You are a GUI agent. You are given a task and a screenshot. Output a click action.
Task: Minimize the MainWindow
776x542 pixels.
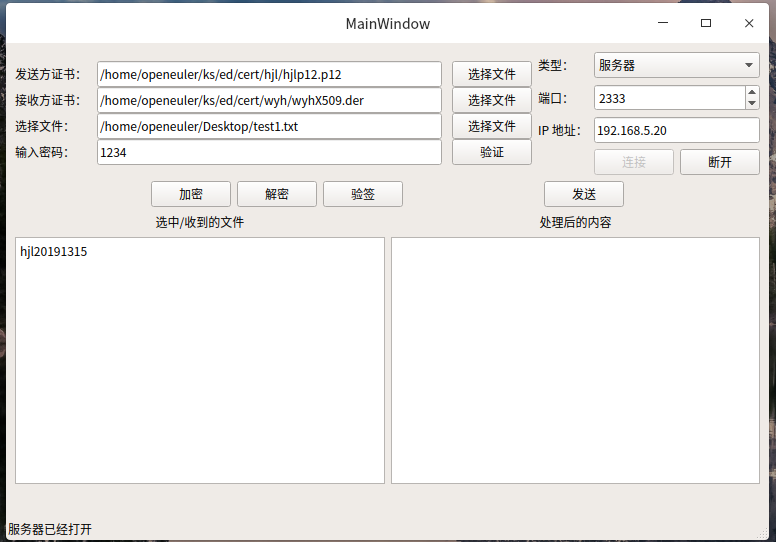click(663, 23)
